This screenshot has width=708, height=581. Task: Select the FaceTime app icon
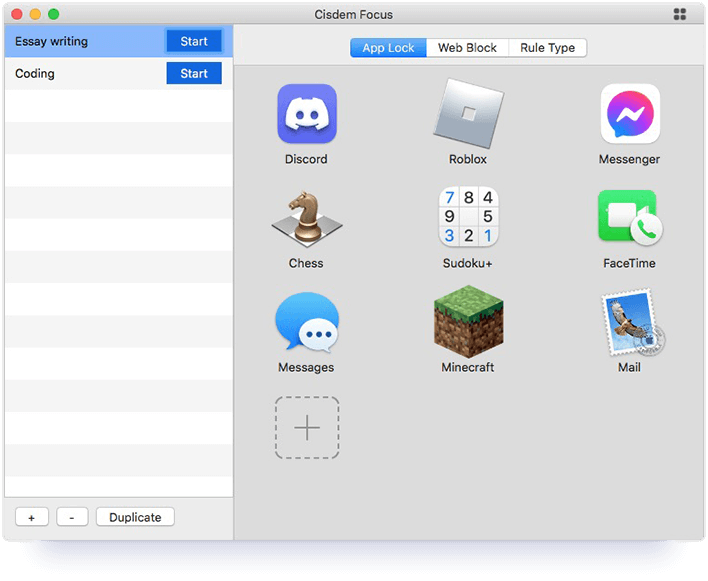tap(630, 218)
